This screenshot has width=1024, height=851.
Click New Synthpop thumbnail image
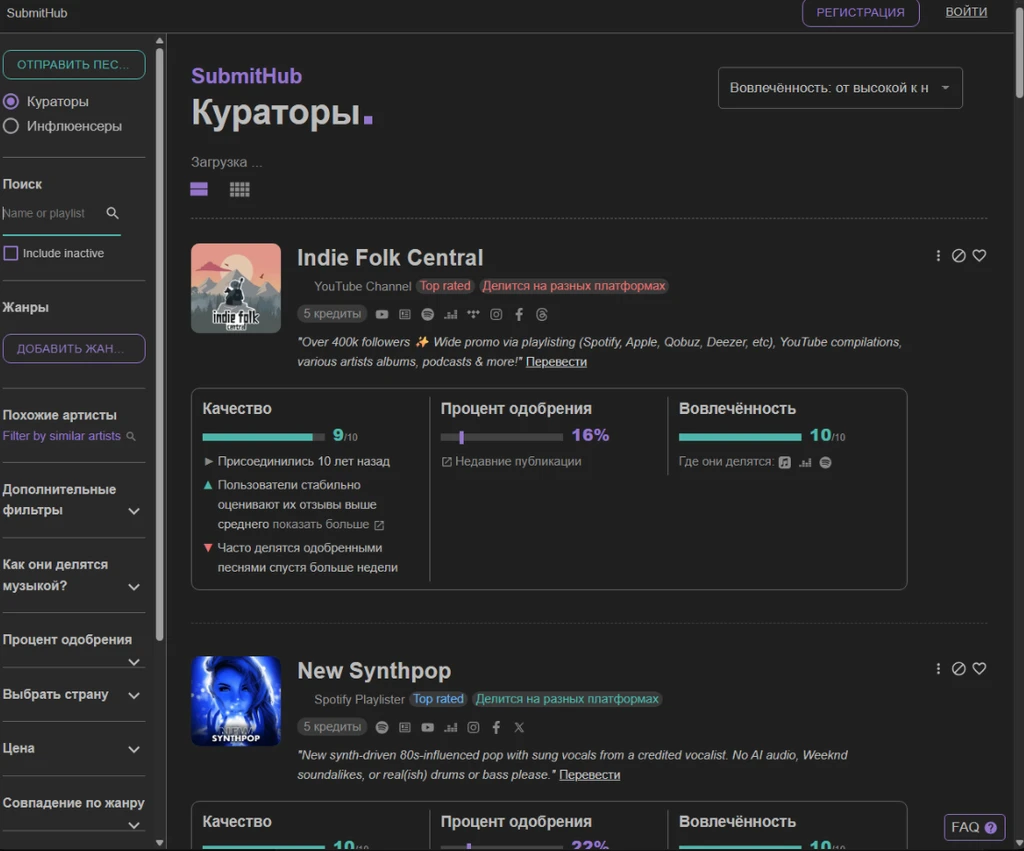coord(236,701)
